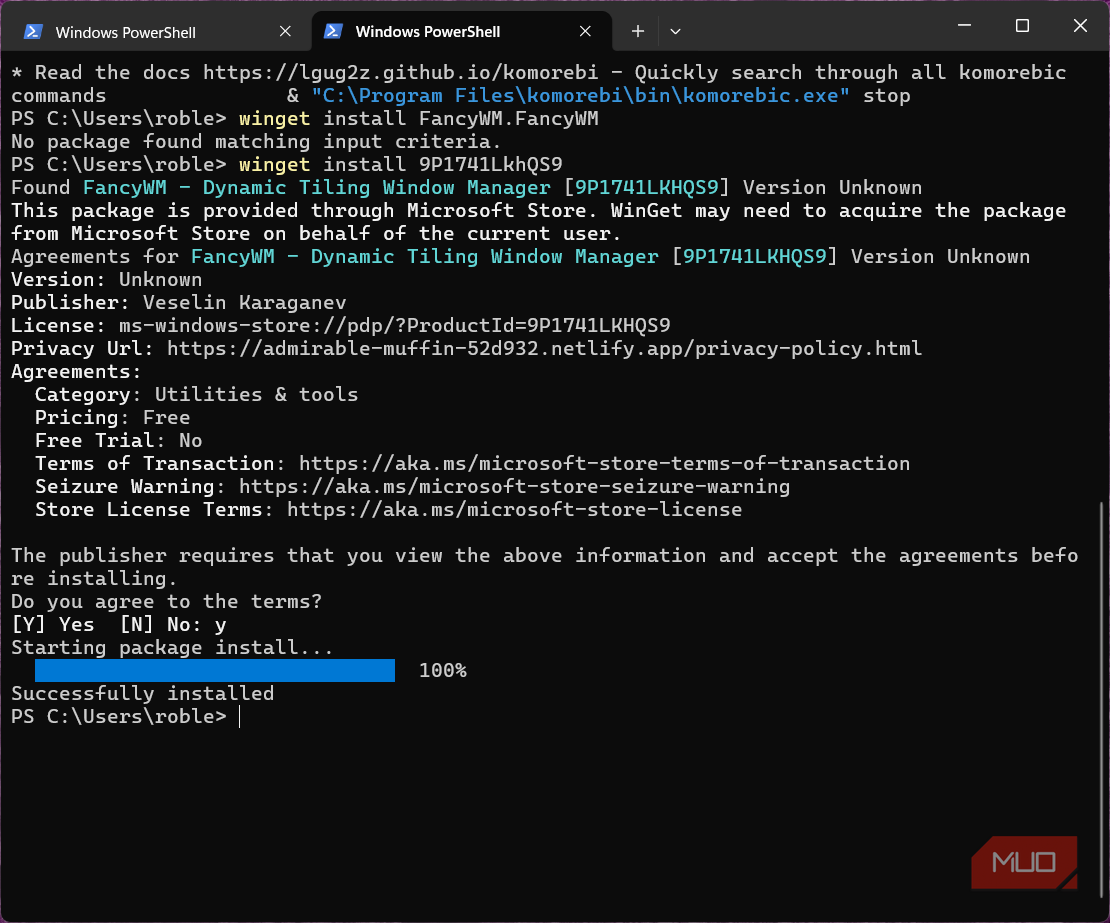Minimize the Windows Terminal window
The height and width of the screenshot is (923, 1110).
pyautogui.click(x=964, y=26)
